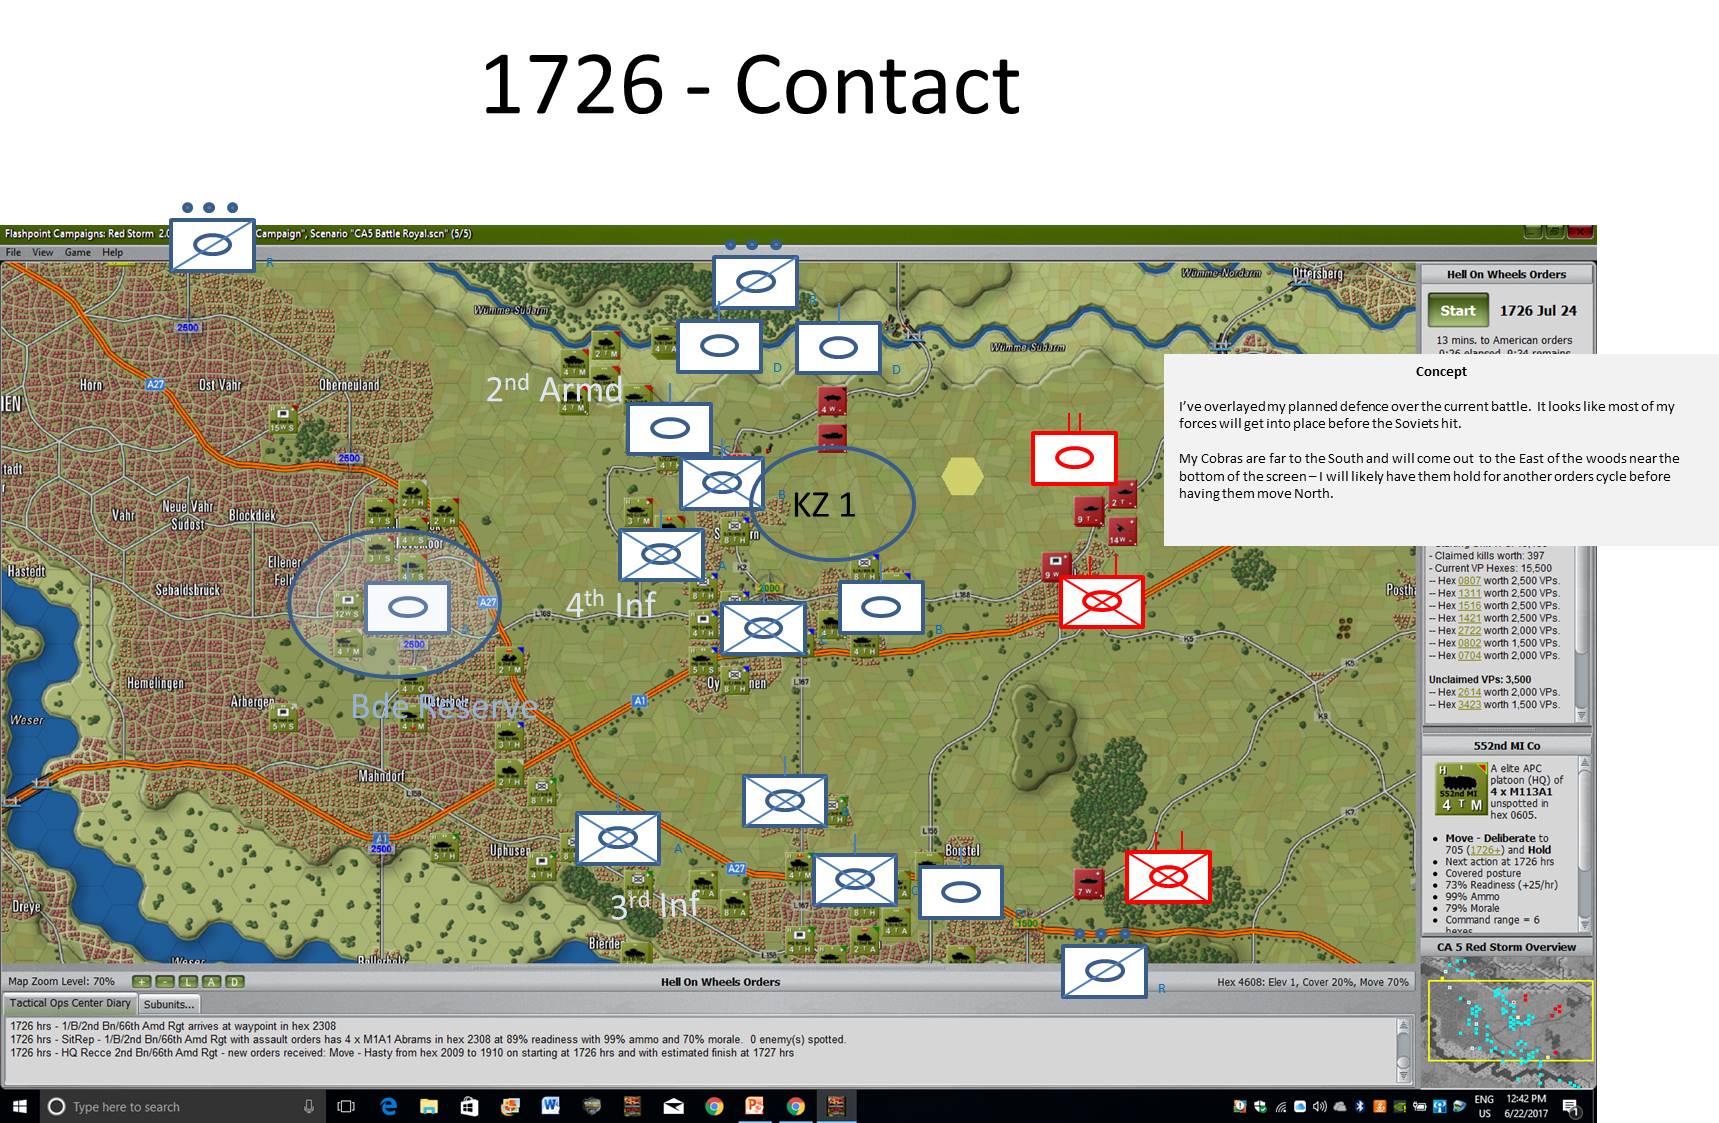Click the Task View taskbar icon
Image resolution: width=1719 pixels, height=1123 pixels.
pyautogui.click(x=347, y=1106)
